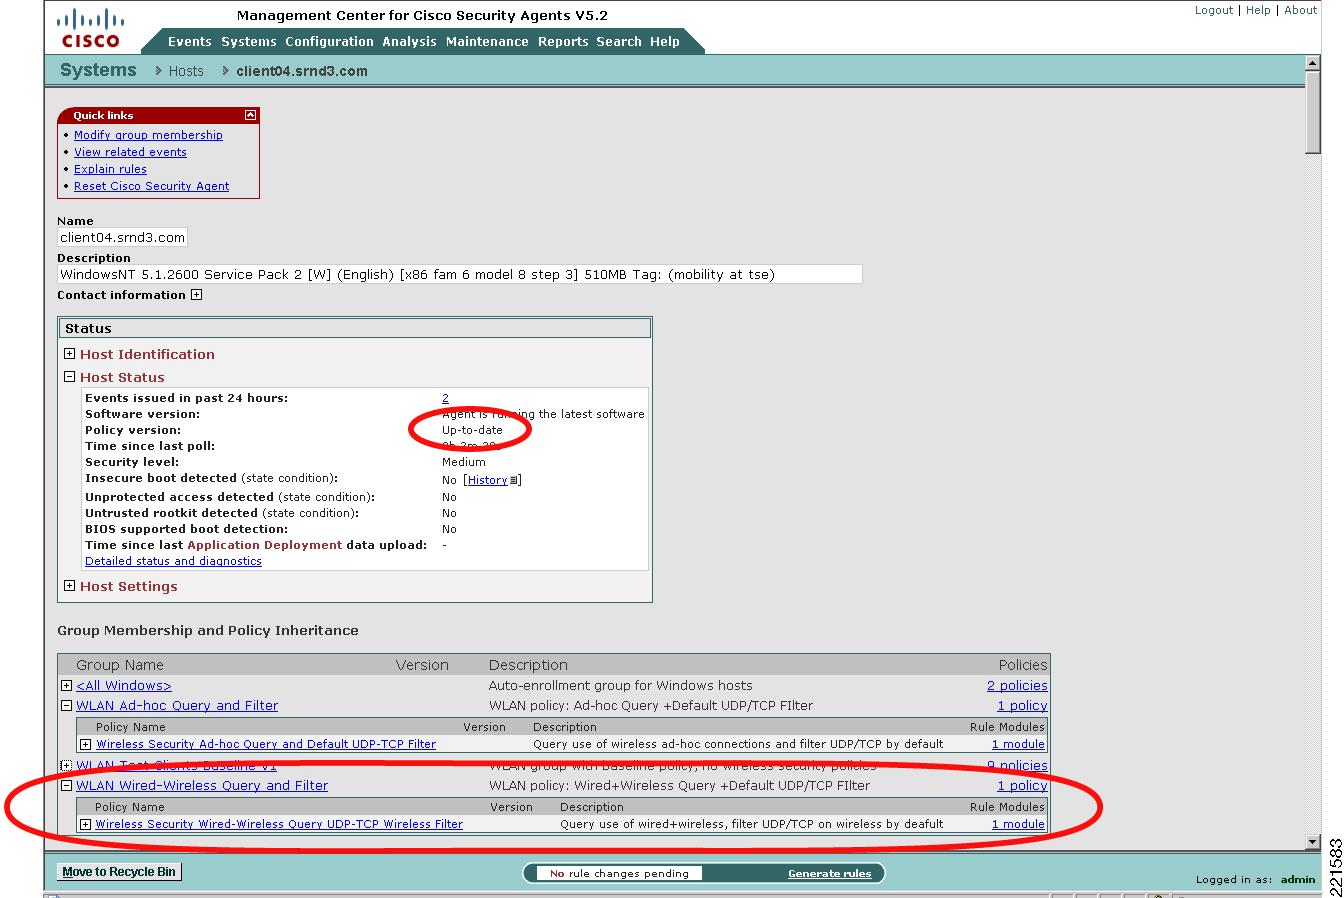This screenshot has width=1344, height=898.
Task: Click the top-right Help link
Action: tap(1258, 10)
